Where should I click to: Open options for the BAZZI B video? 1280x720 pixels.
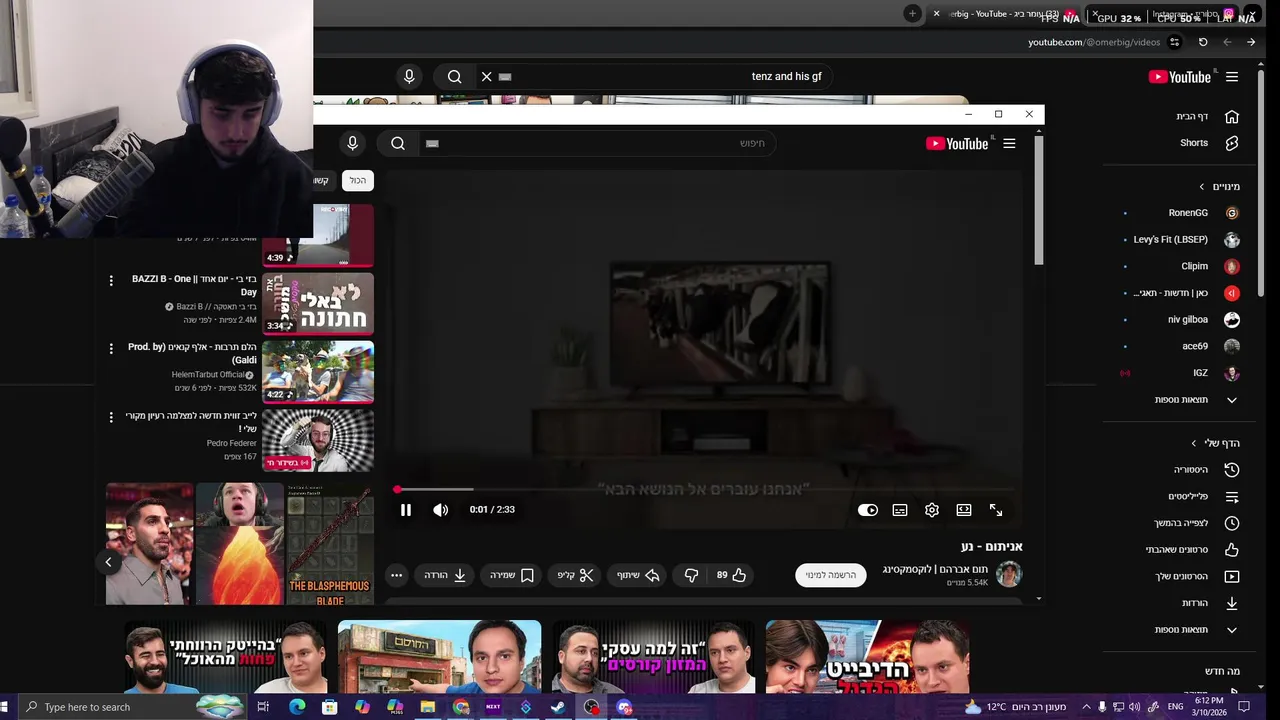[x=111, y=280]
